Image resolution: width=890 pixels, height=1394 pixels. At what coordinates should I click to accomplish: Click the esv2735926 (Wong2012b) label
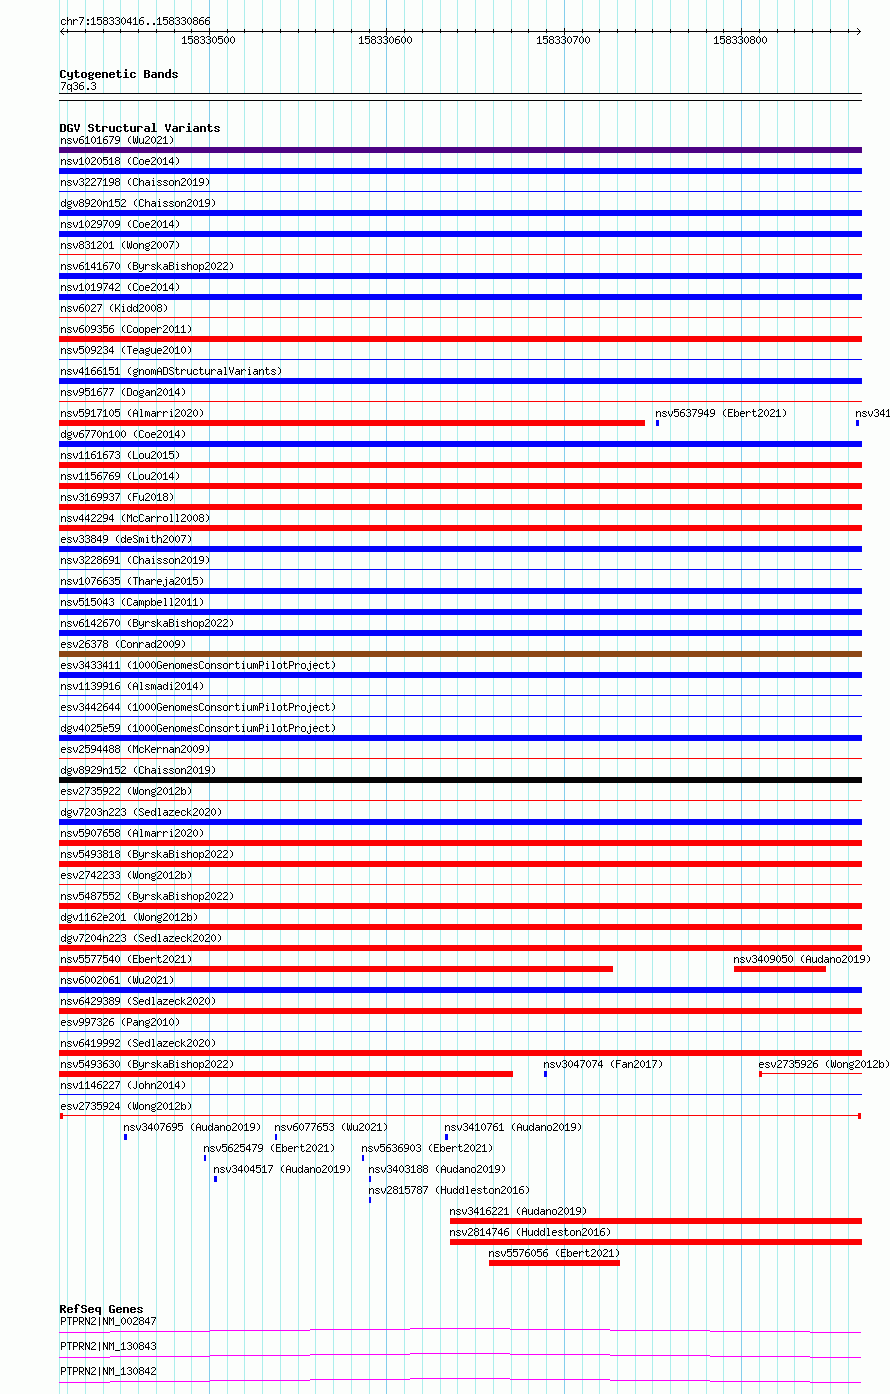click(824, 1064)
